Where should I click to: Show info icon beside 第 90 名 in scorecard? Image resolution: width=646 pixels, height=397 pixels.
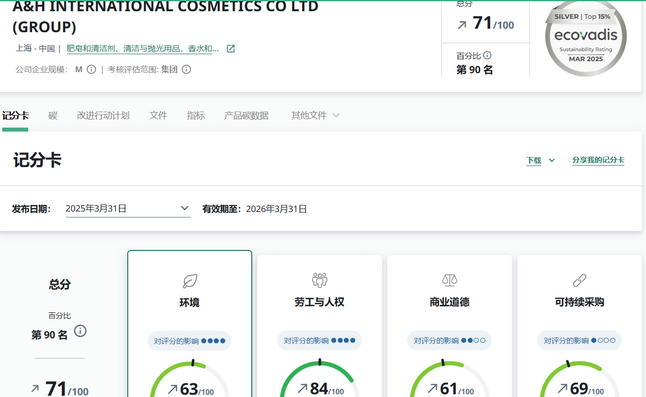click(x=80, y=331)
